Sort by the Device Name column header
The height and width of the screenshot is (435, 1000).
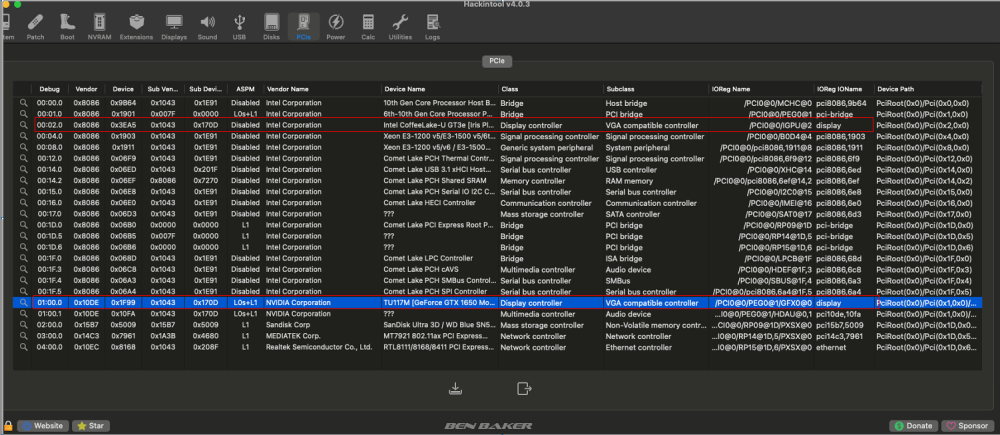439,89
